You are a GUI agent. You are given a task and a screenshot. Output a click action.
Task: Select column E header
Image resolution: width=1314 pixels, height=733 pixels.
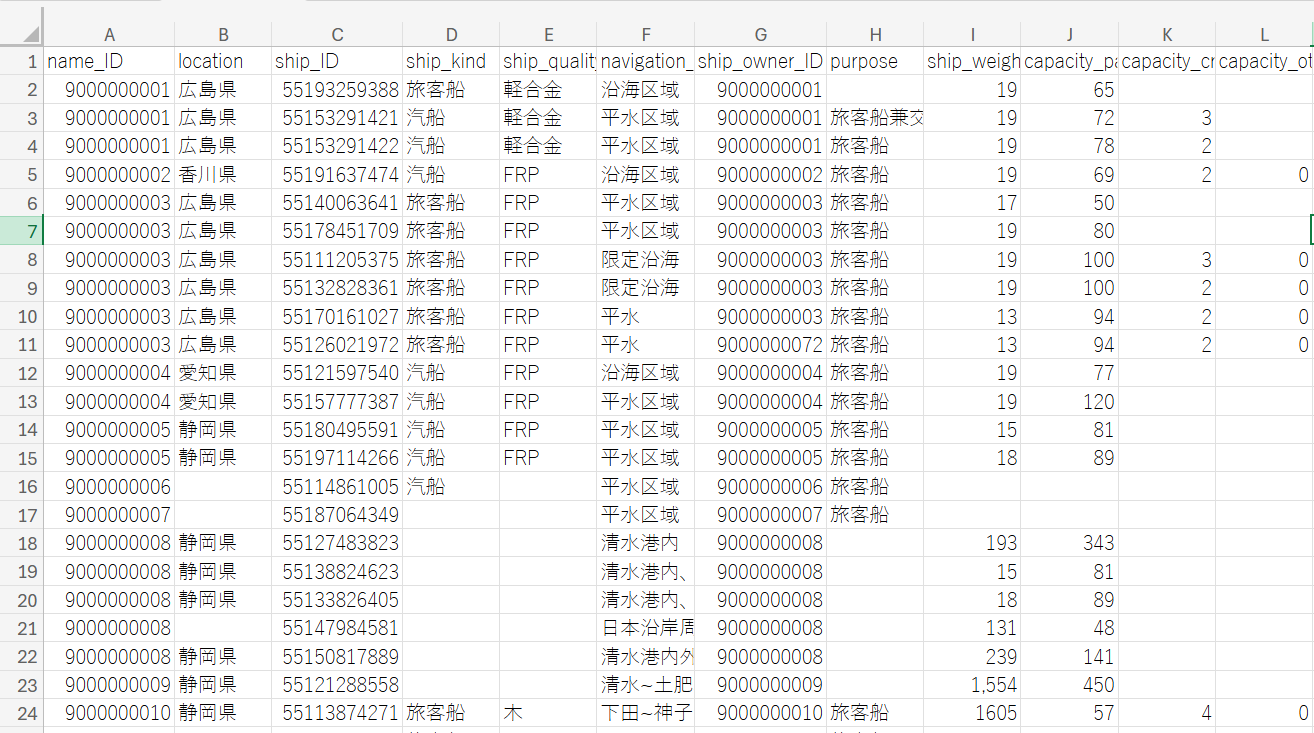(548, 34)
